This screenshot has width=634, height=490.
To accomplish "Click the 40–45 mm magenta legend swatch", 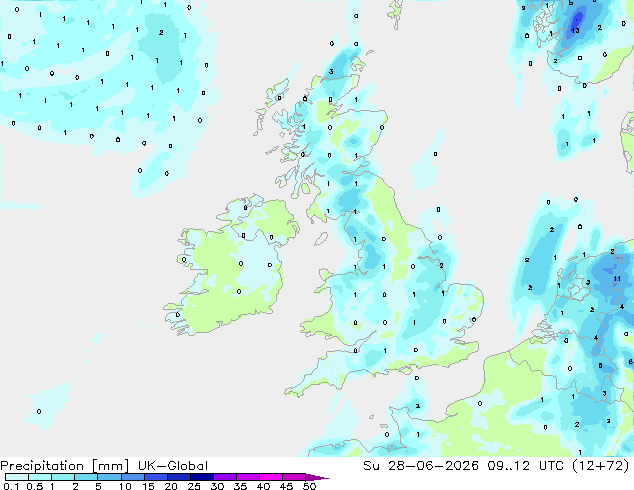I will 271,477.
